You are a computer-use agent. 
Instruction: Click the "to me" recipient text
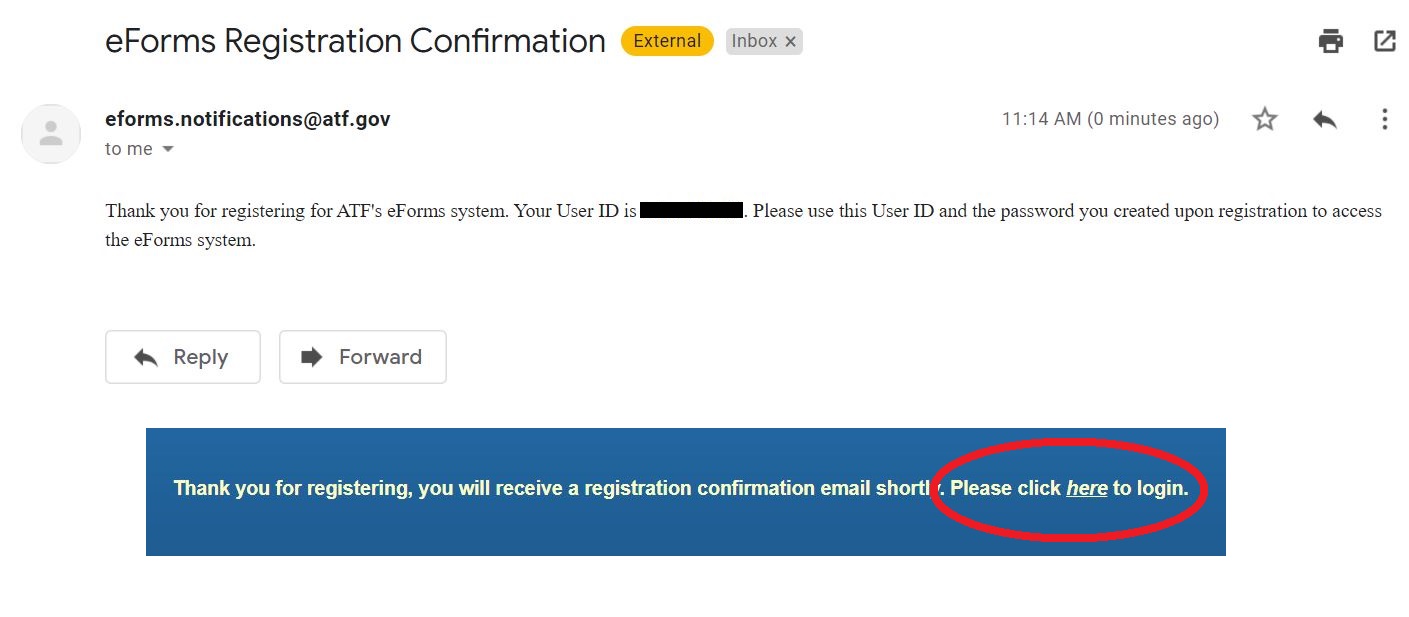point(129,149)
